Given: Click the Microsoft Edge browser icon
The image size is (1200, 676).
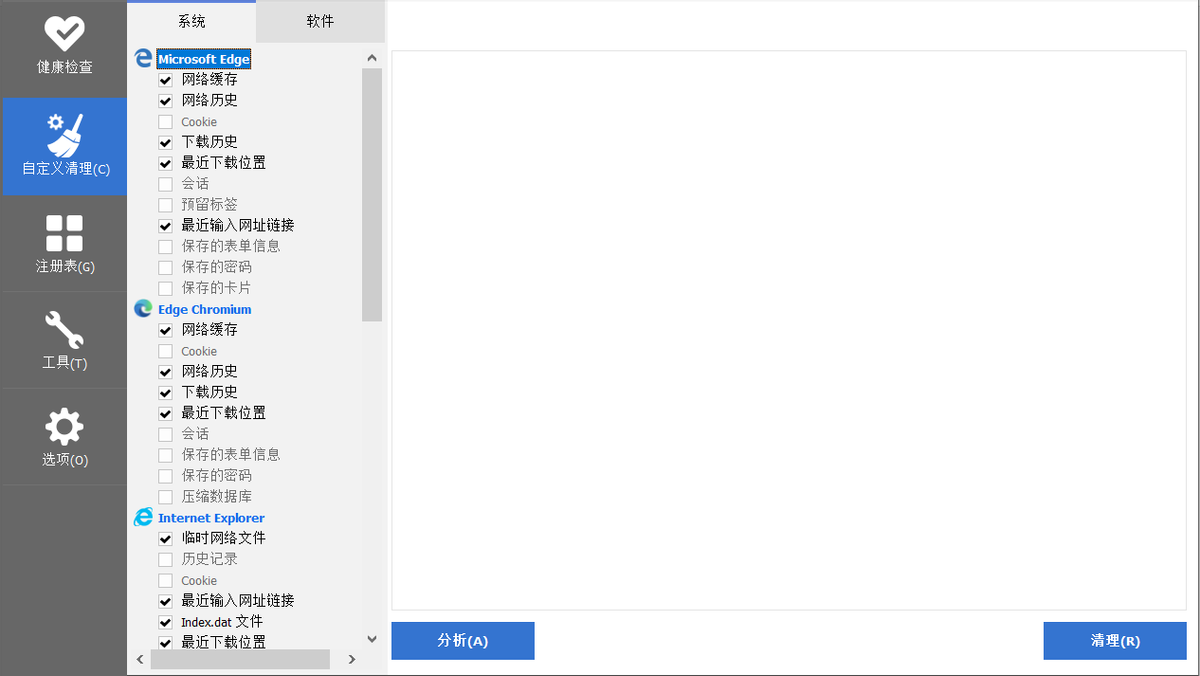Looking at the screenshot, I should (141, 58).
